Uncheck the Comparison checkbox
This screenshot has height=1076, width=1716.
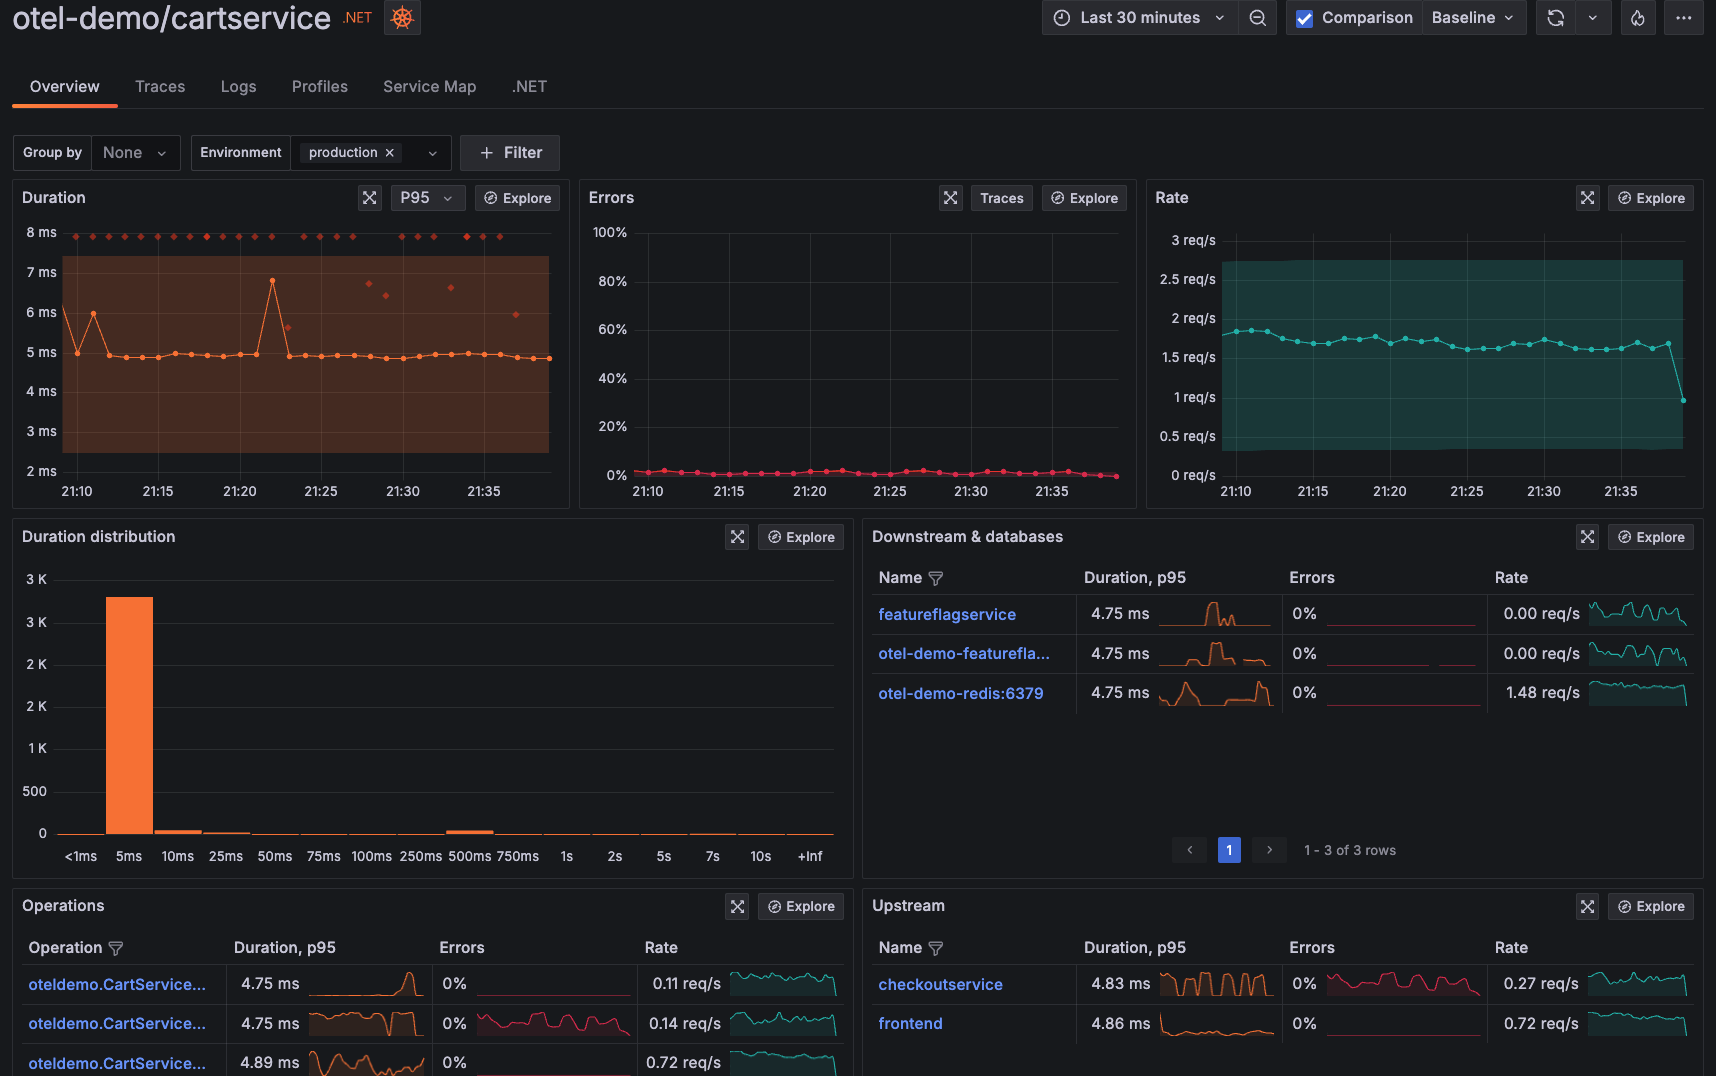click(x=1305, y=17)
